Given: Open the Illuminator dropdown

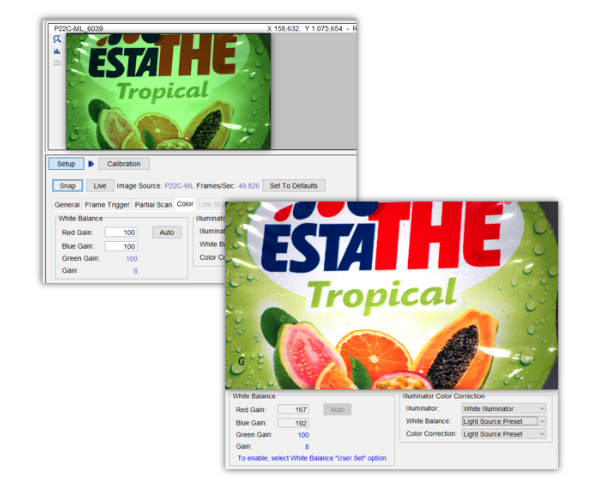Looking at the screenshot, I should (504, 409).
